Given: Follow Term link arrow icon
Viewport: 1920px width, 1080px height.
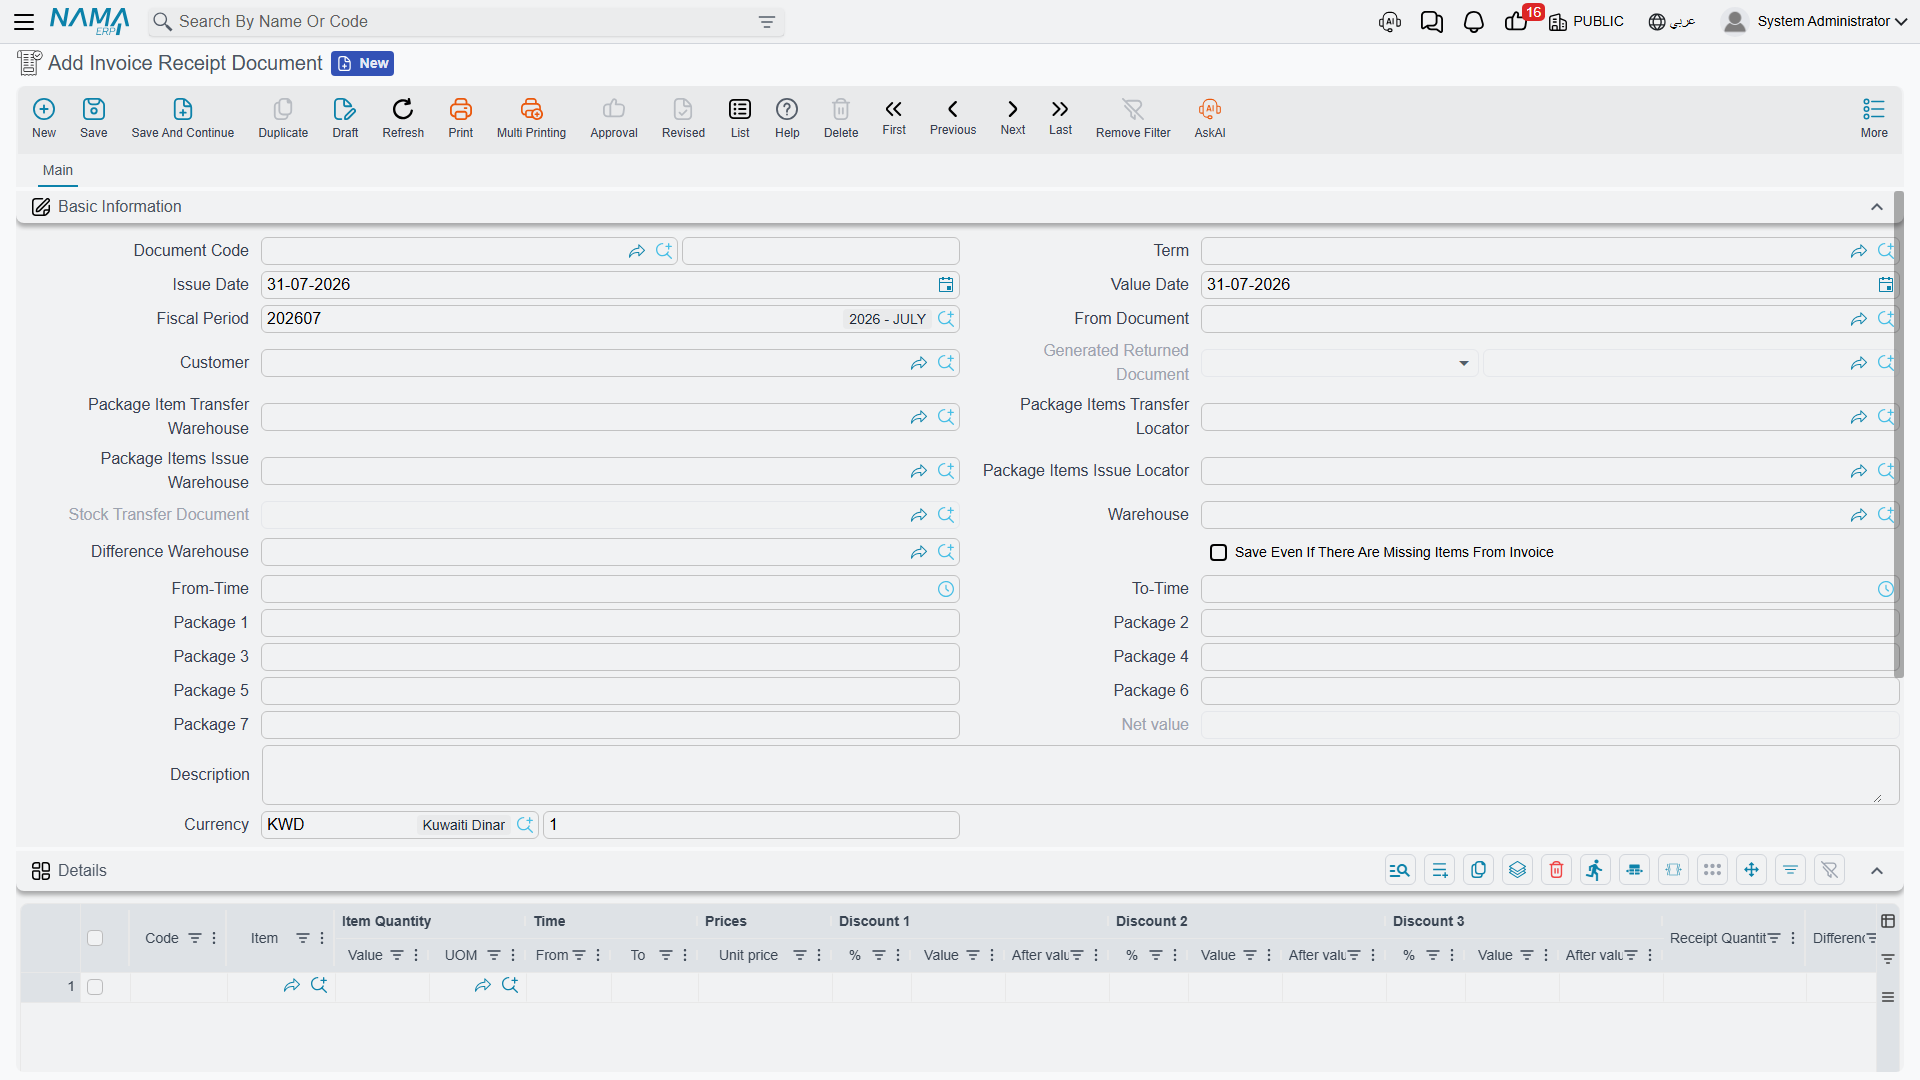Looking at the screenshot, I should coord(1859,251).
